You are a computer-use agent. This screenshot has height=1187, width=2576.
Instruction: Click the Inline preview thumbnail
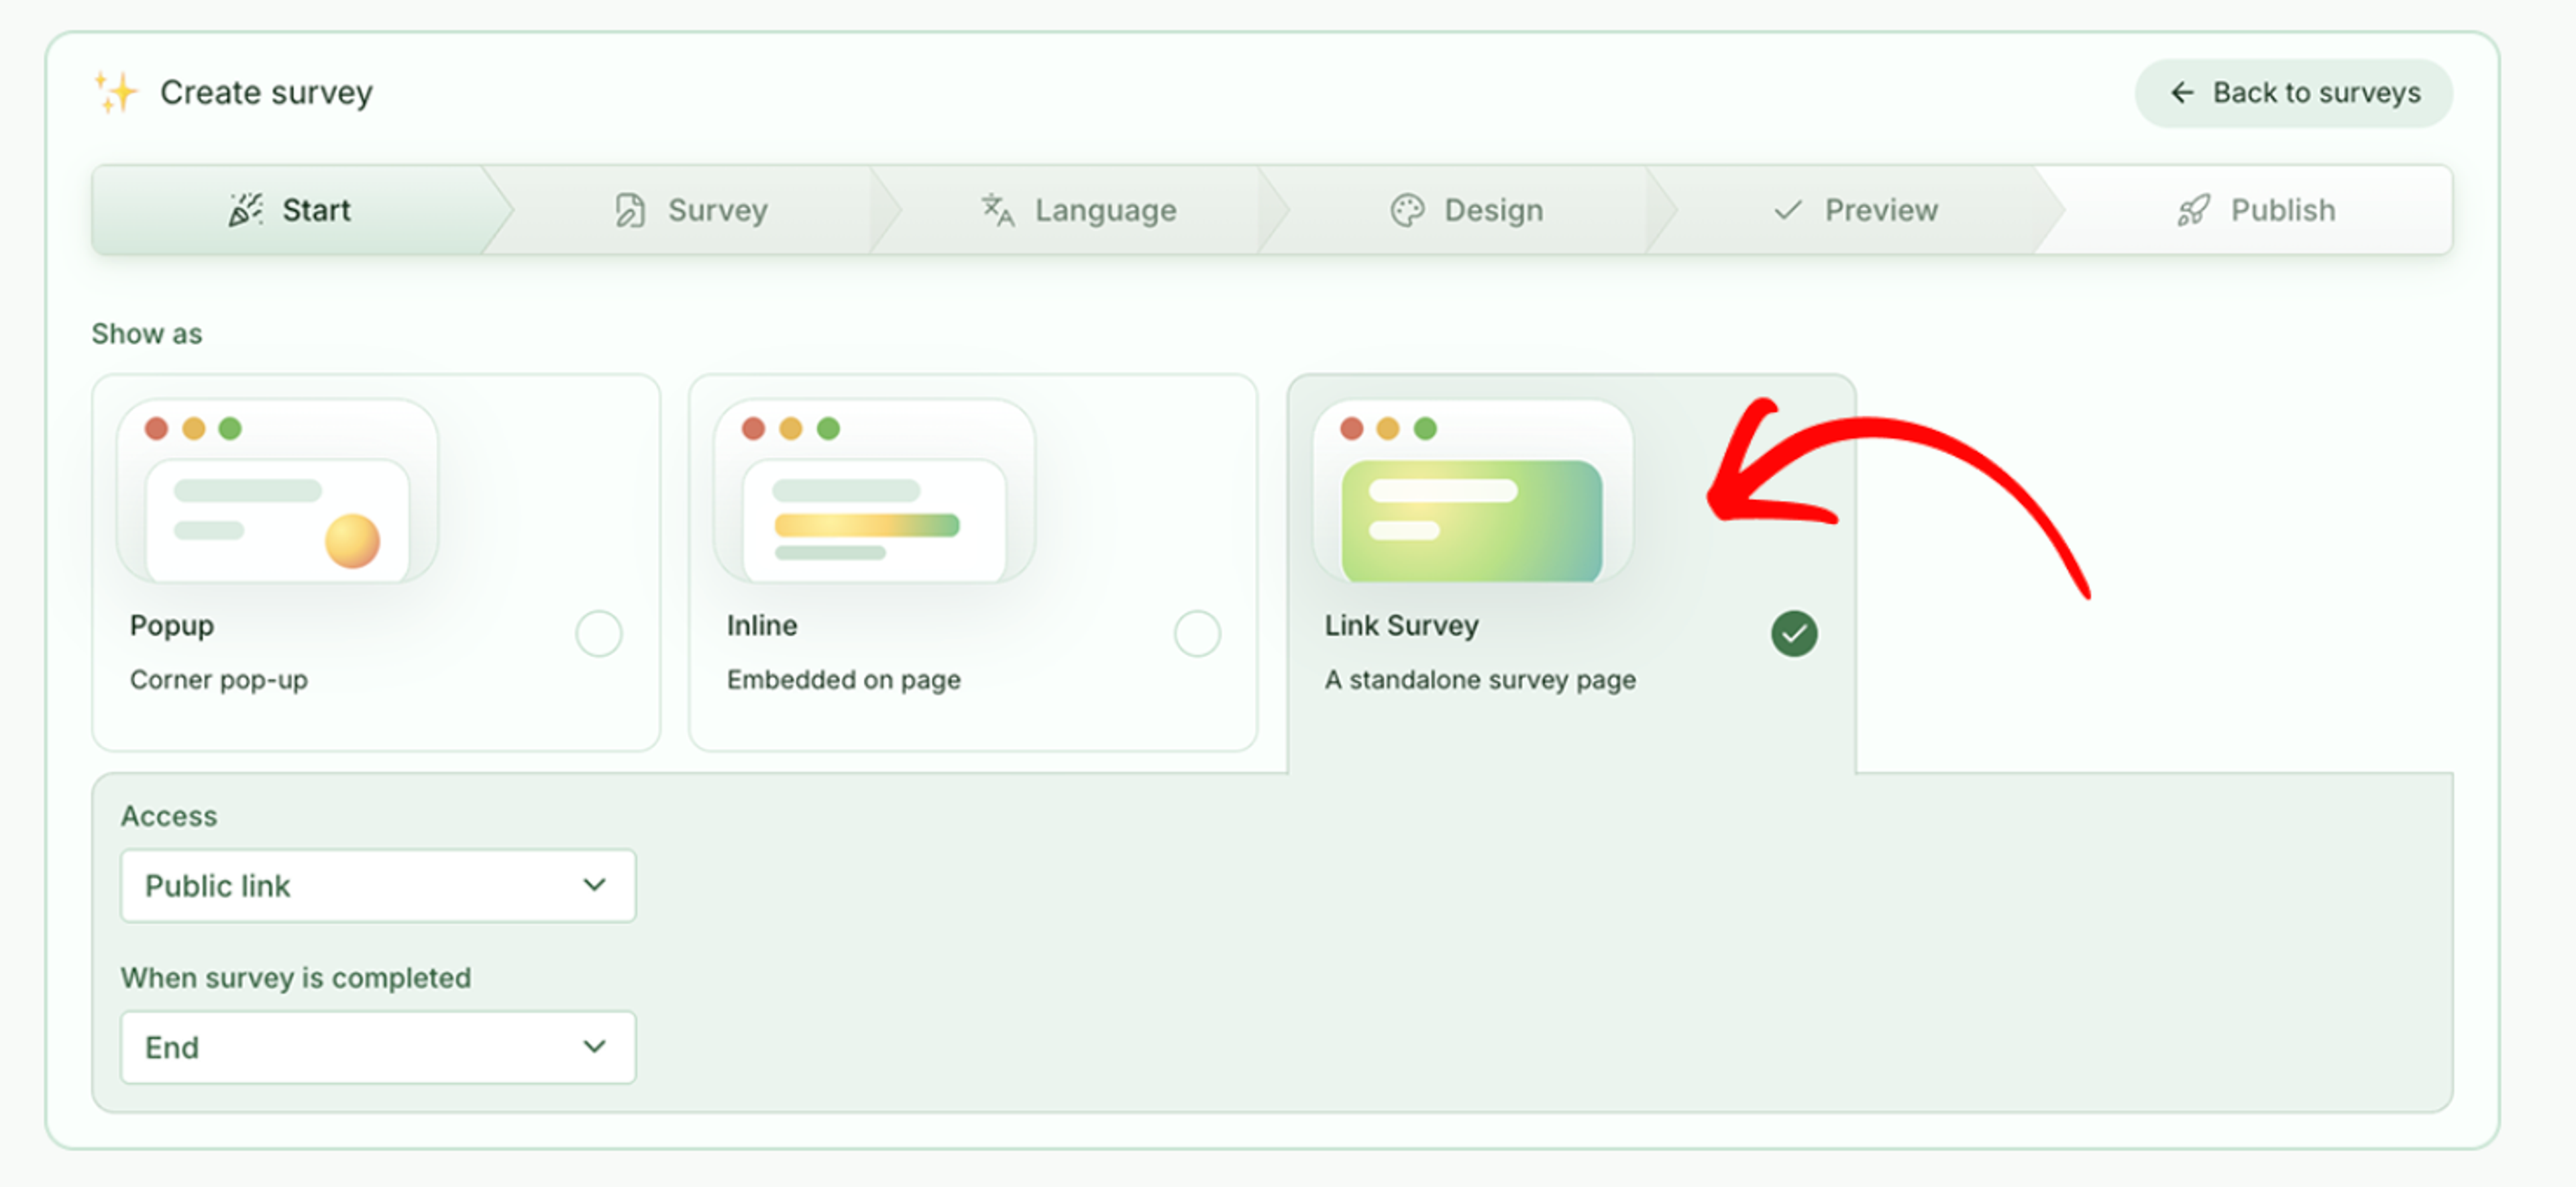(874, 490)
